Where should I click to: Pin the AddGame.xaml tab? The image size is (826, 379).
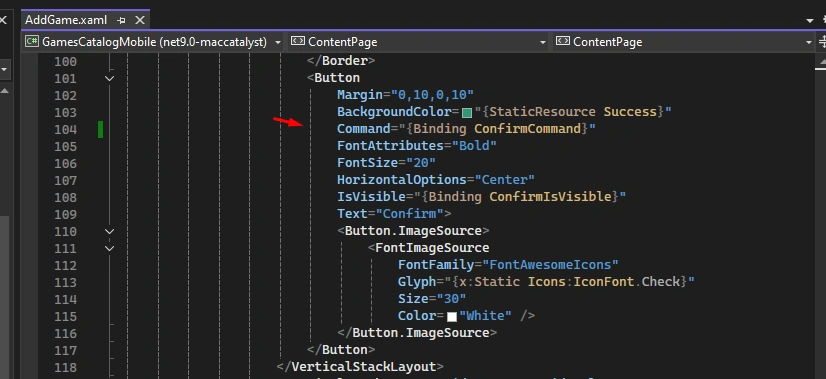coord(122,21)
